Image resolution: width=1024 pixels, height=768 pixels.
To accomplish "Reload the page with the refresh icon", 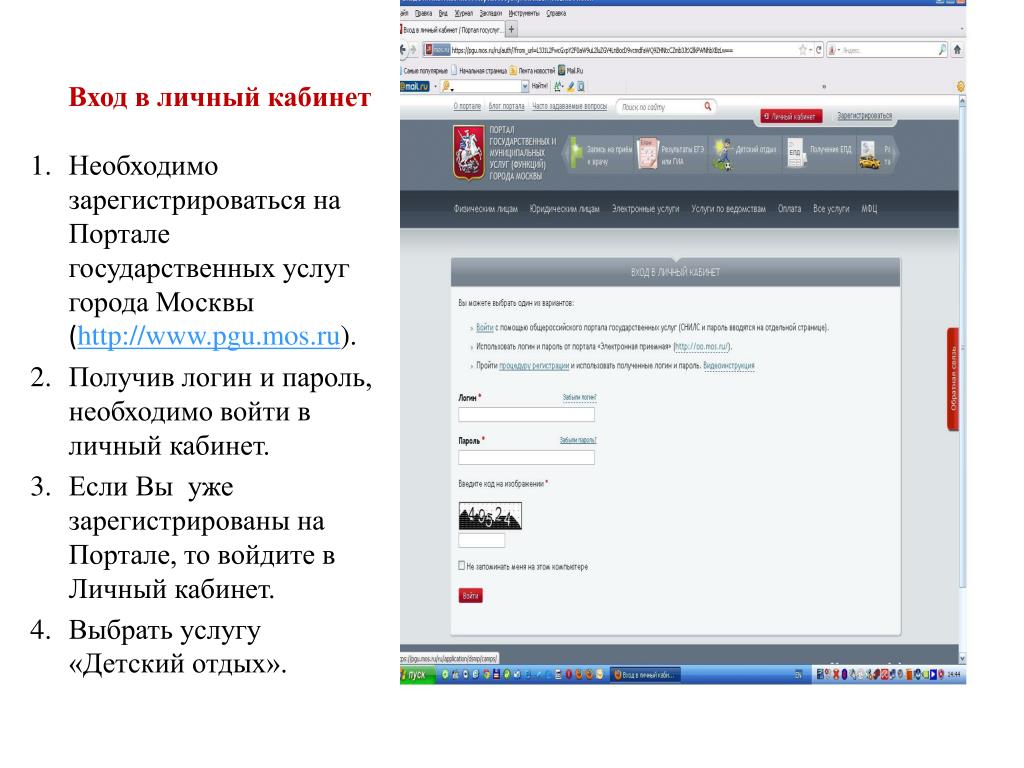I will [818, 50].
